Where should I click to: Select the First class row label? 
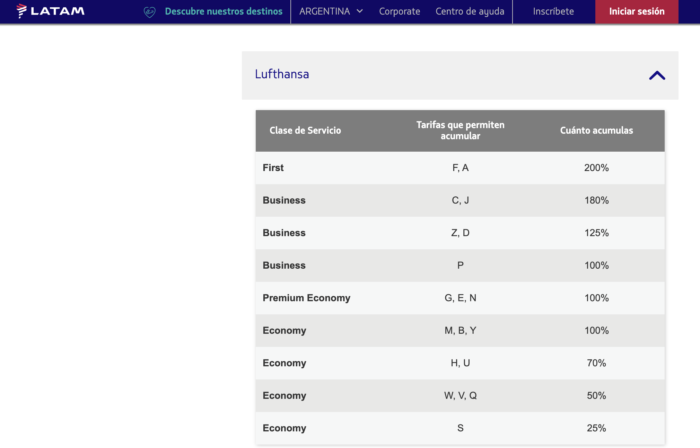[x=273, y=168]
